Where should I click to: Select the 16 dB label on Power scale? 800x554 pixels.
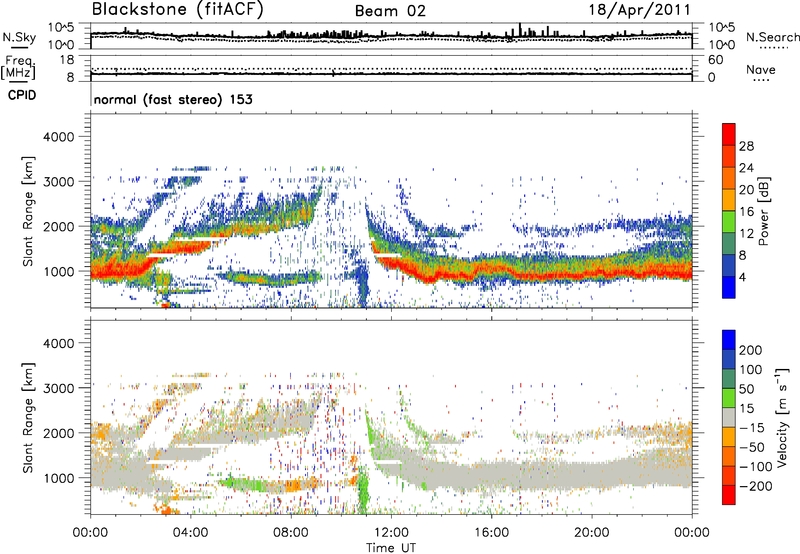746,212
